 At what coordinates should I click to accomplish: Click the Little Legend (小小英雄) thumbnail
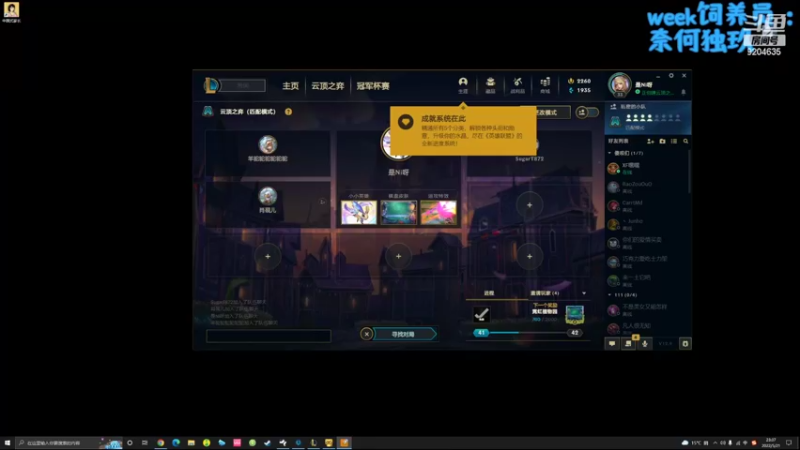coord(359,212)
